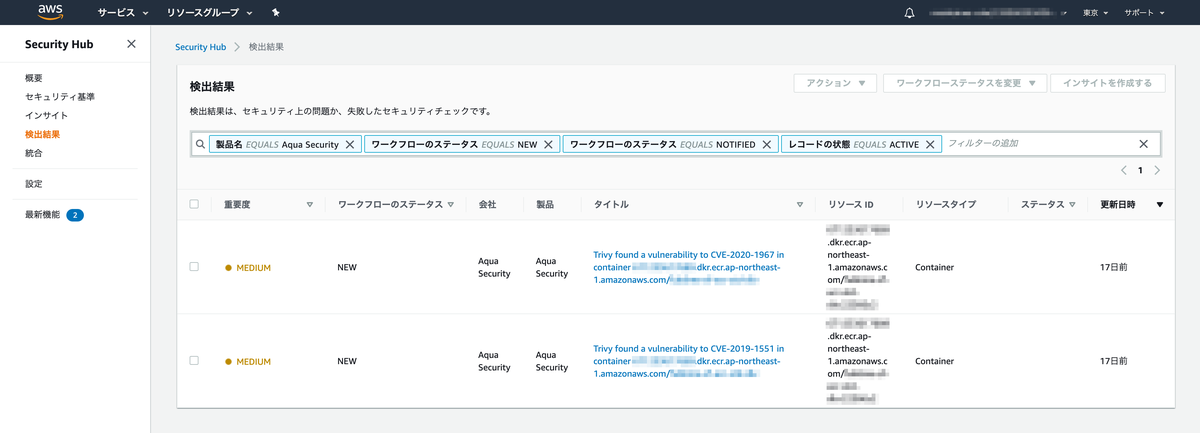The width and height of the screenshot is (1200, 433).
Task: Open the 東京 region dropdown
Action: tap(1095, 13)
